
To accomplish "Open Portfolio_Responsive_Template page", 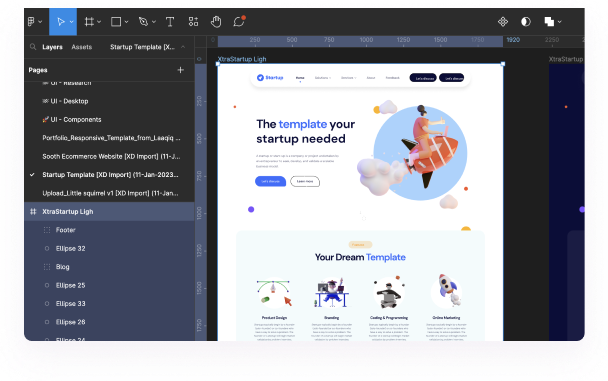I will (109, 138).
